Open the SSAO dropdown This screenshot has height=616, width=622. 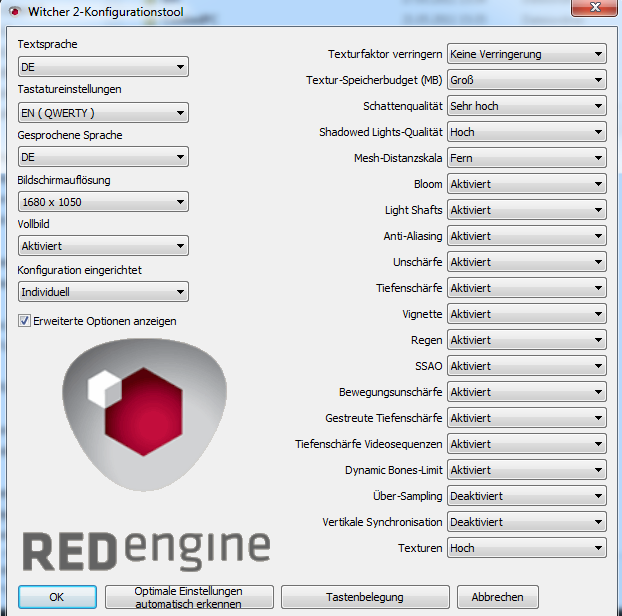[x=527, y=366]
